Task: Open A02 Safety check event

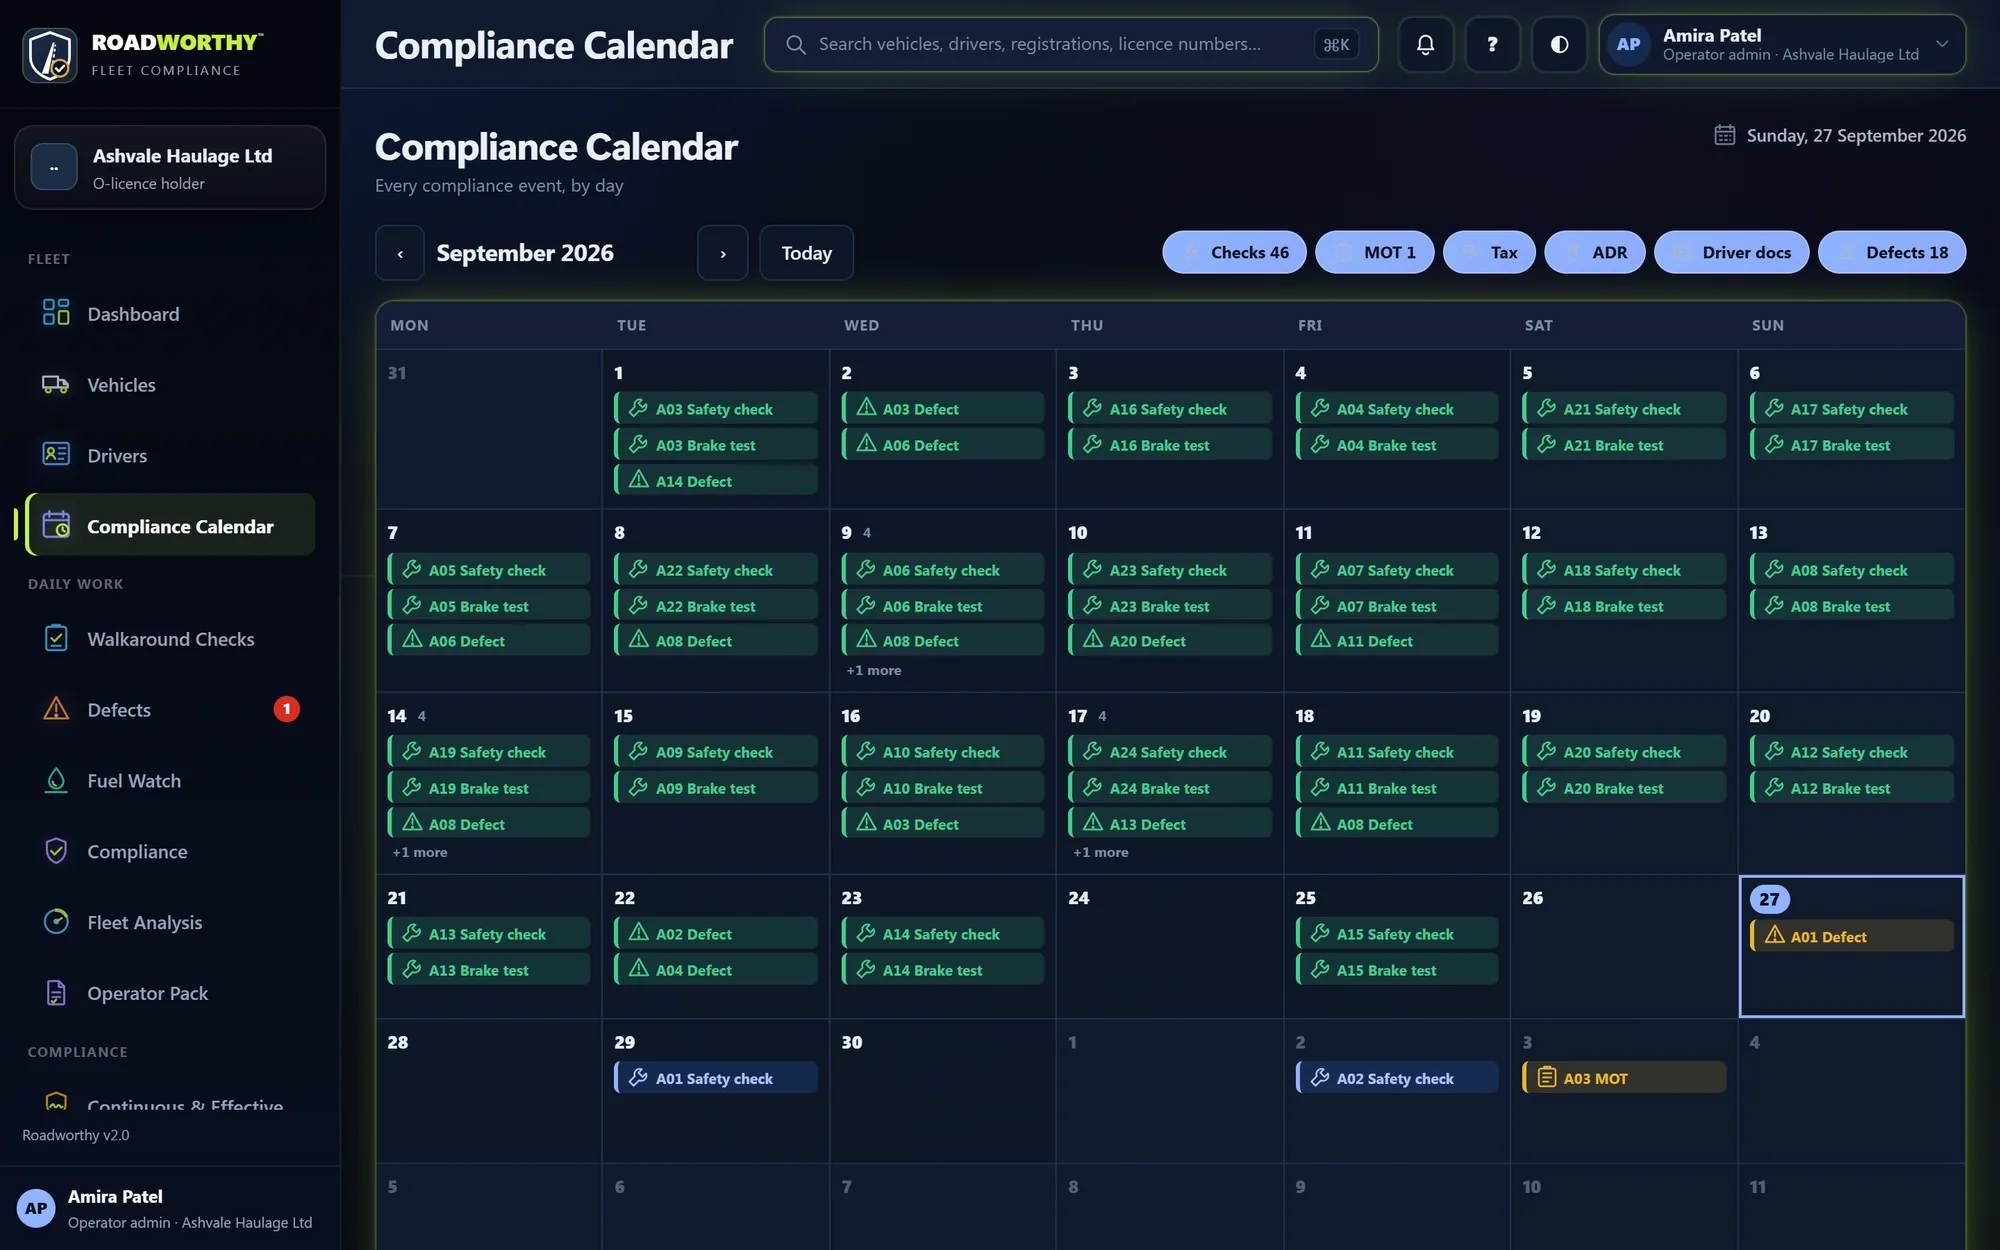Action: point(1397,1077)
